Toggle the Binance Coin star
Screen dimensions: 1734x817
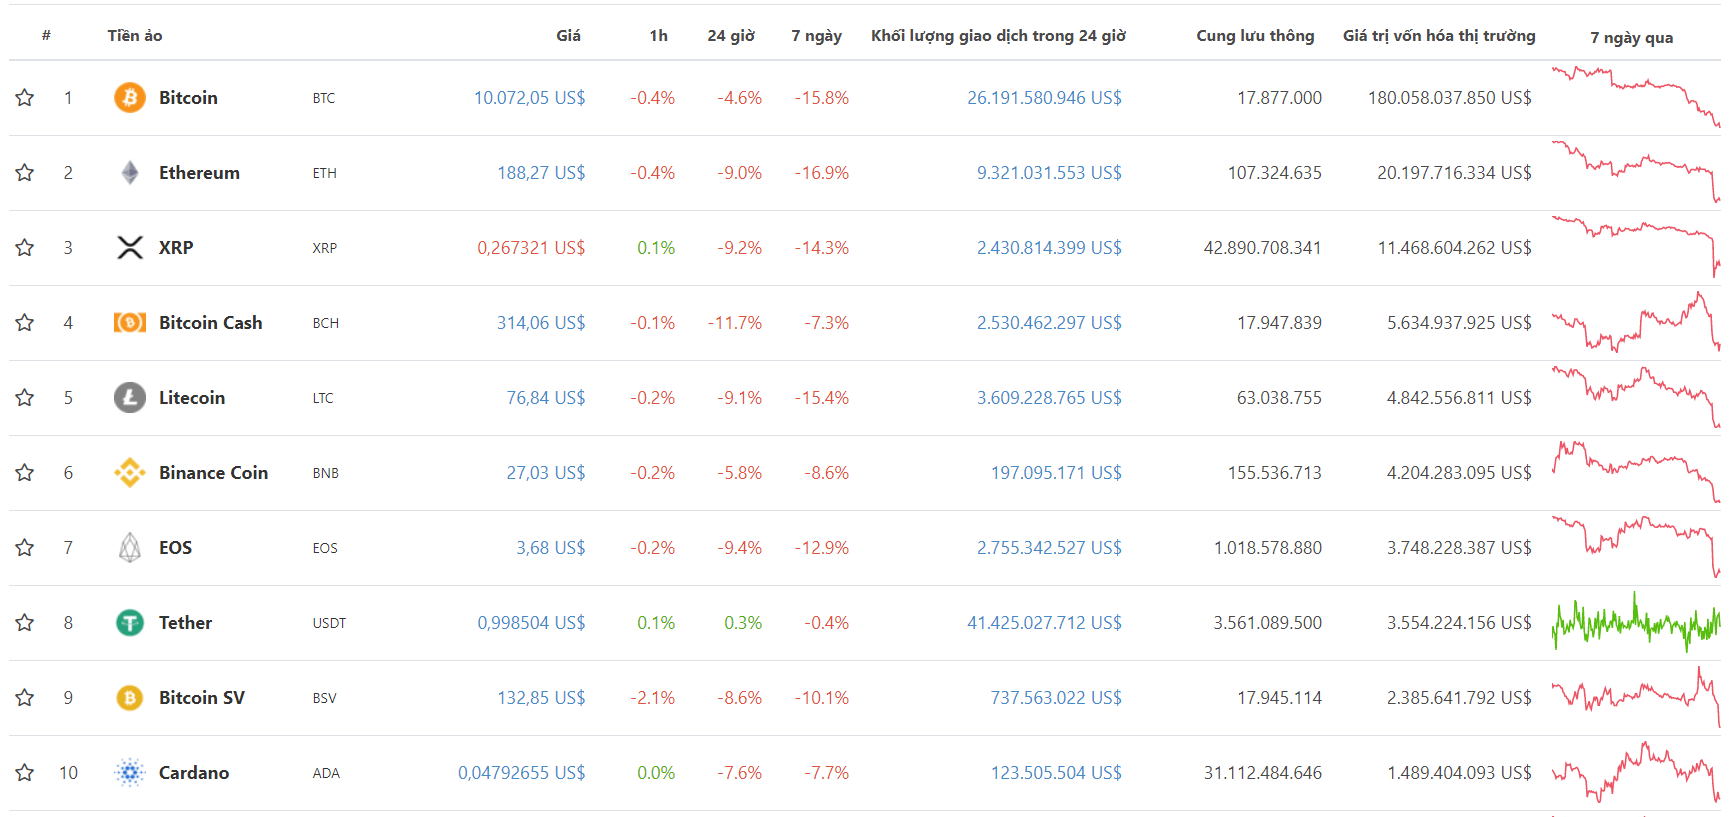(x=25, y=472)
